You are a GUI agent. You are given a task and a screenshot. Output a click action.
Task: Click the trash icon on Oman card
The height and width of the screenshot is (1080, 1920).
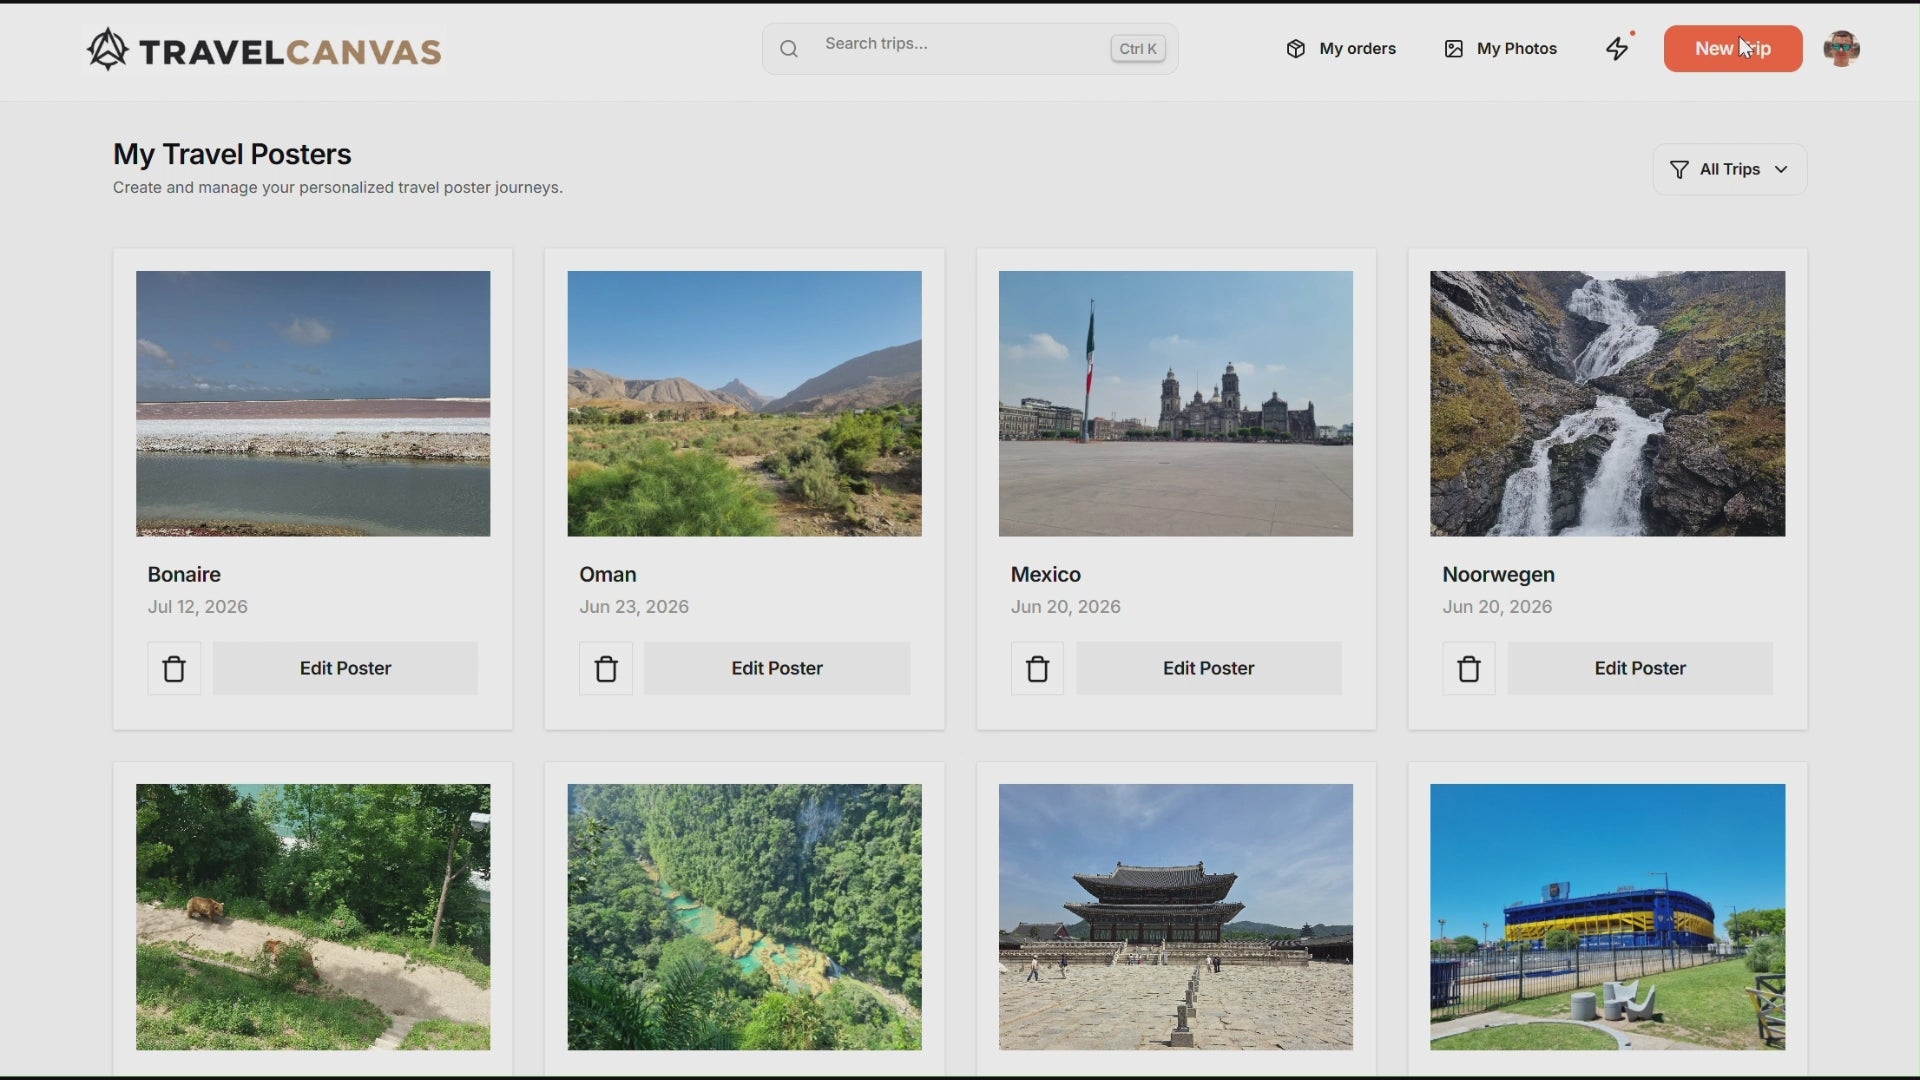pos(606,669)
